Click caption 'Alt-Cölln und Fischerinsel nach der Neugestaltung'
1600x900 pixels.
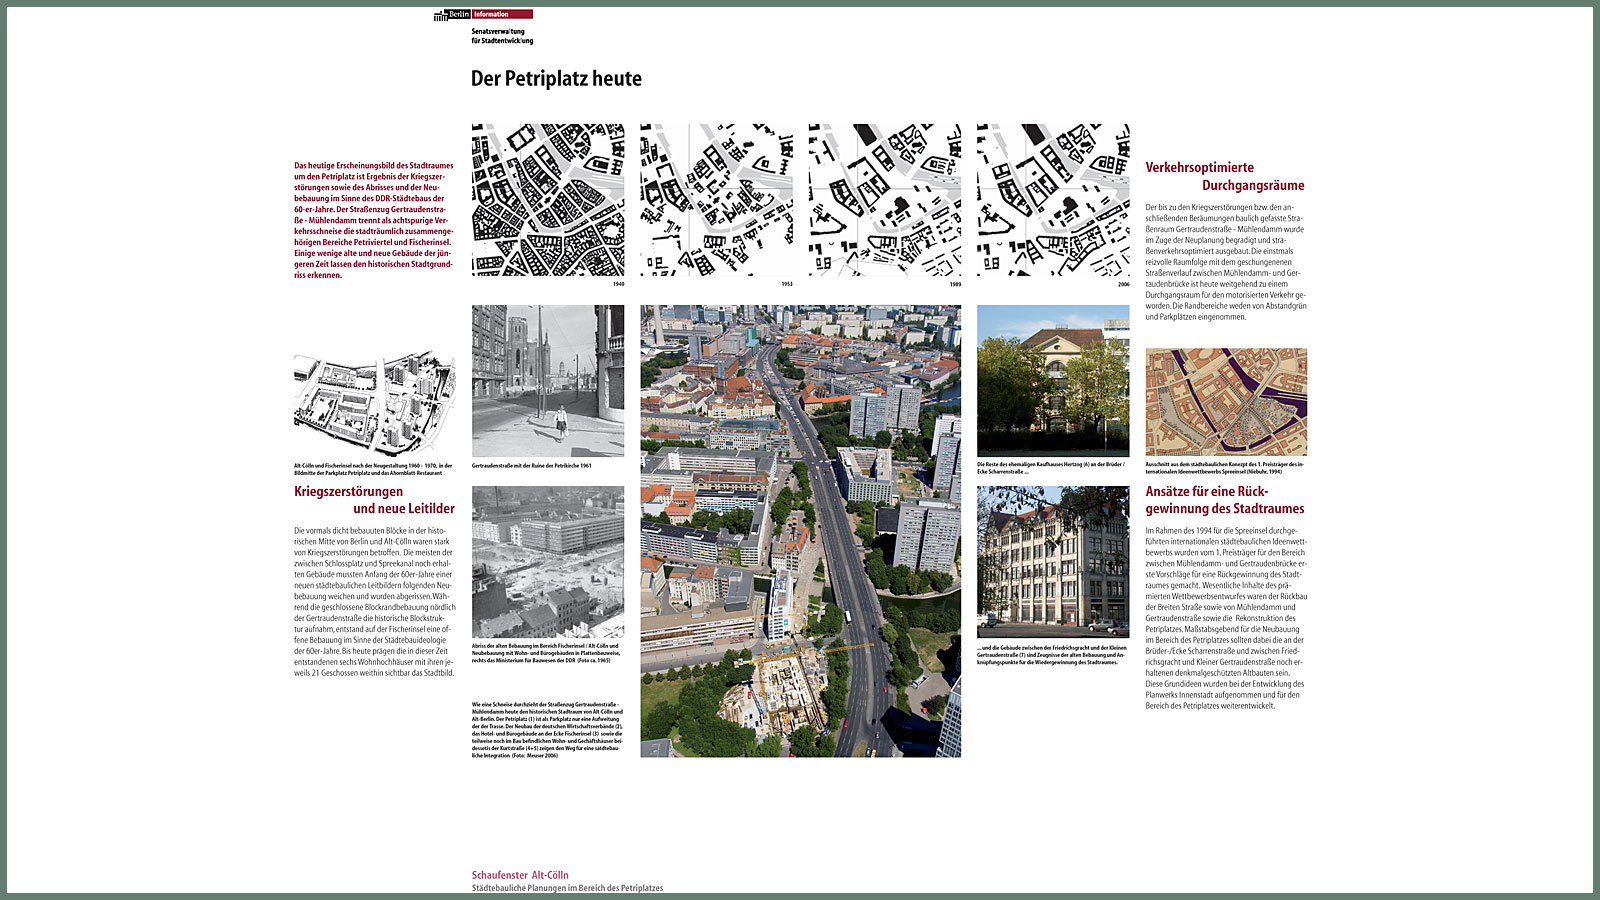coord(373,469)
